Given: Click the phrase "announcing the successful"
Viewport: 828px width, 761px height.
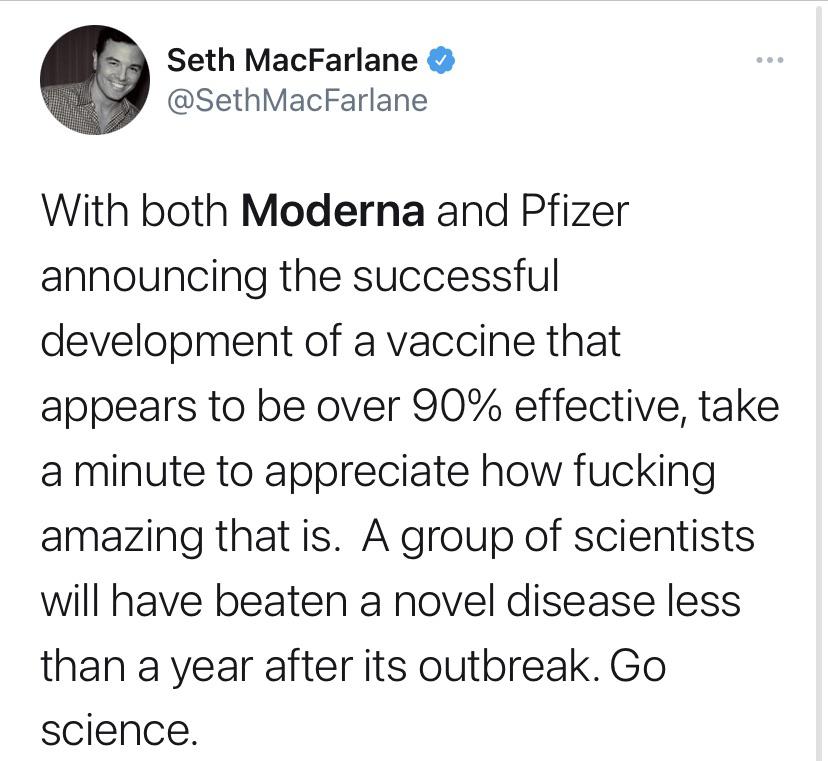Looking at the screenshot, I should 299,276.
